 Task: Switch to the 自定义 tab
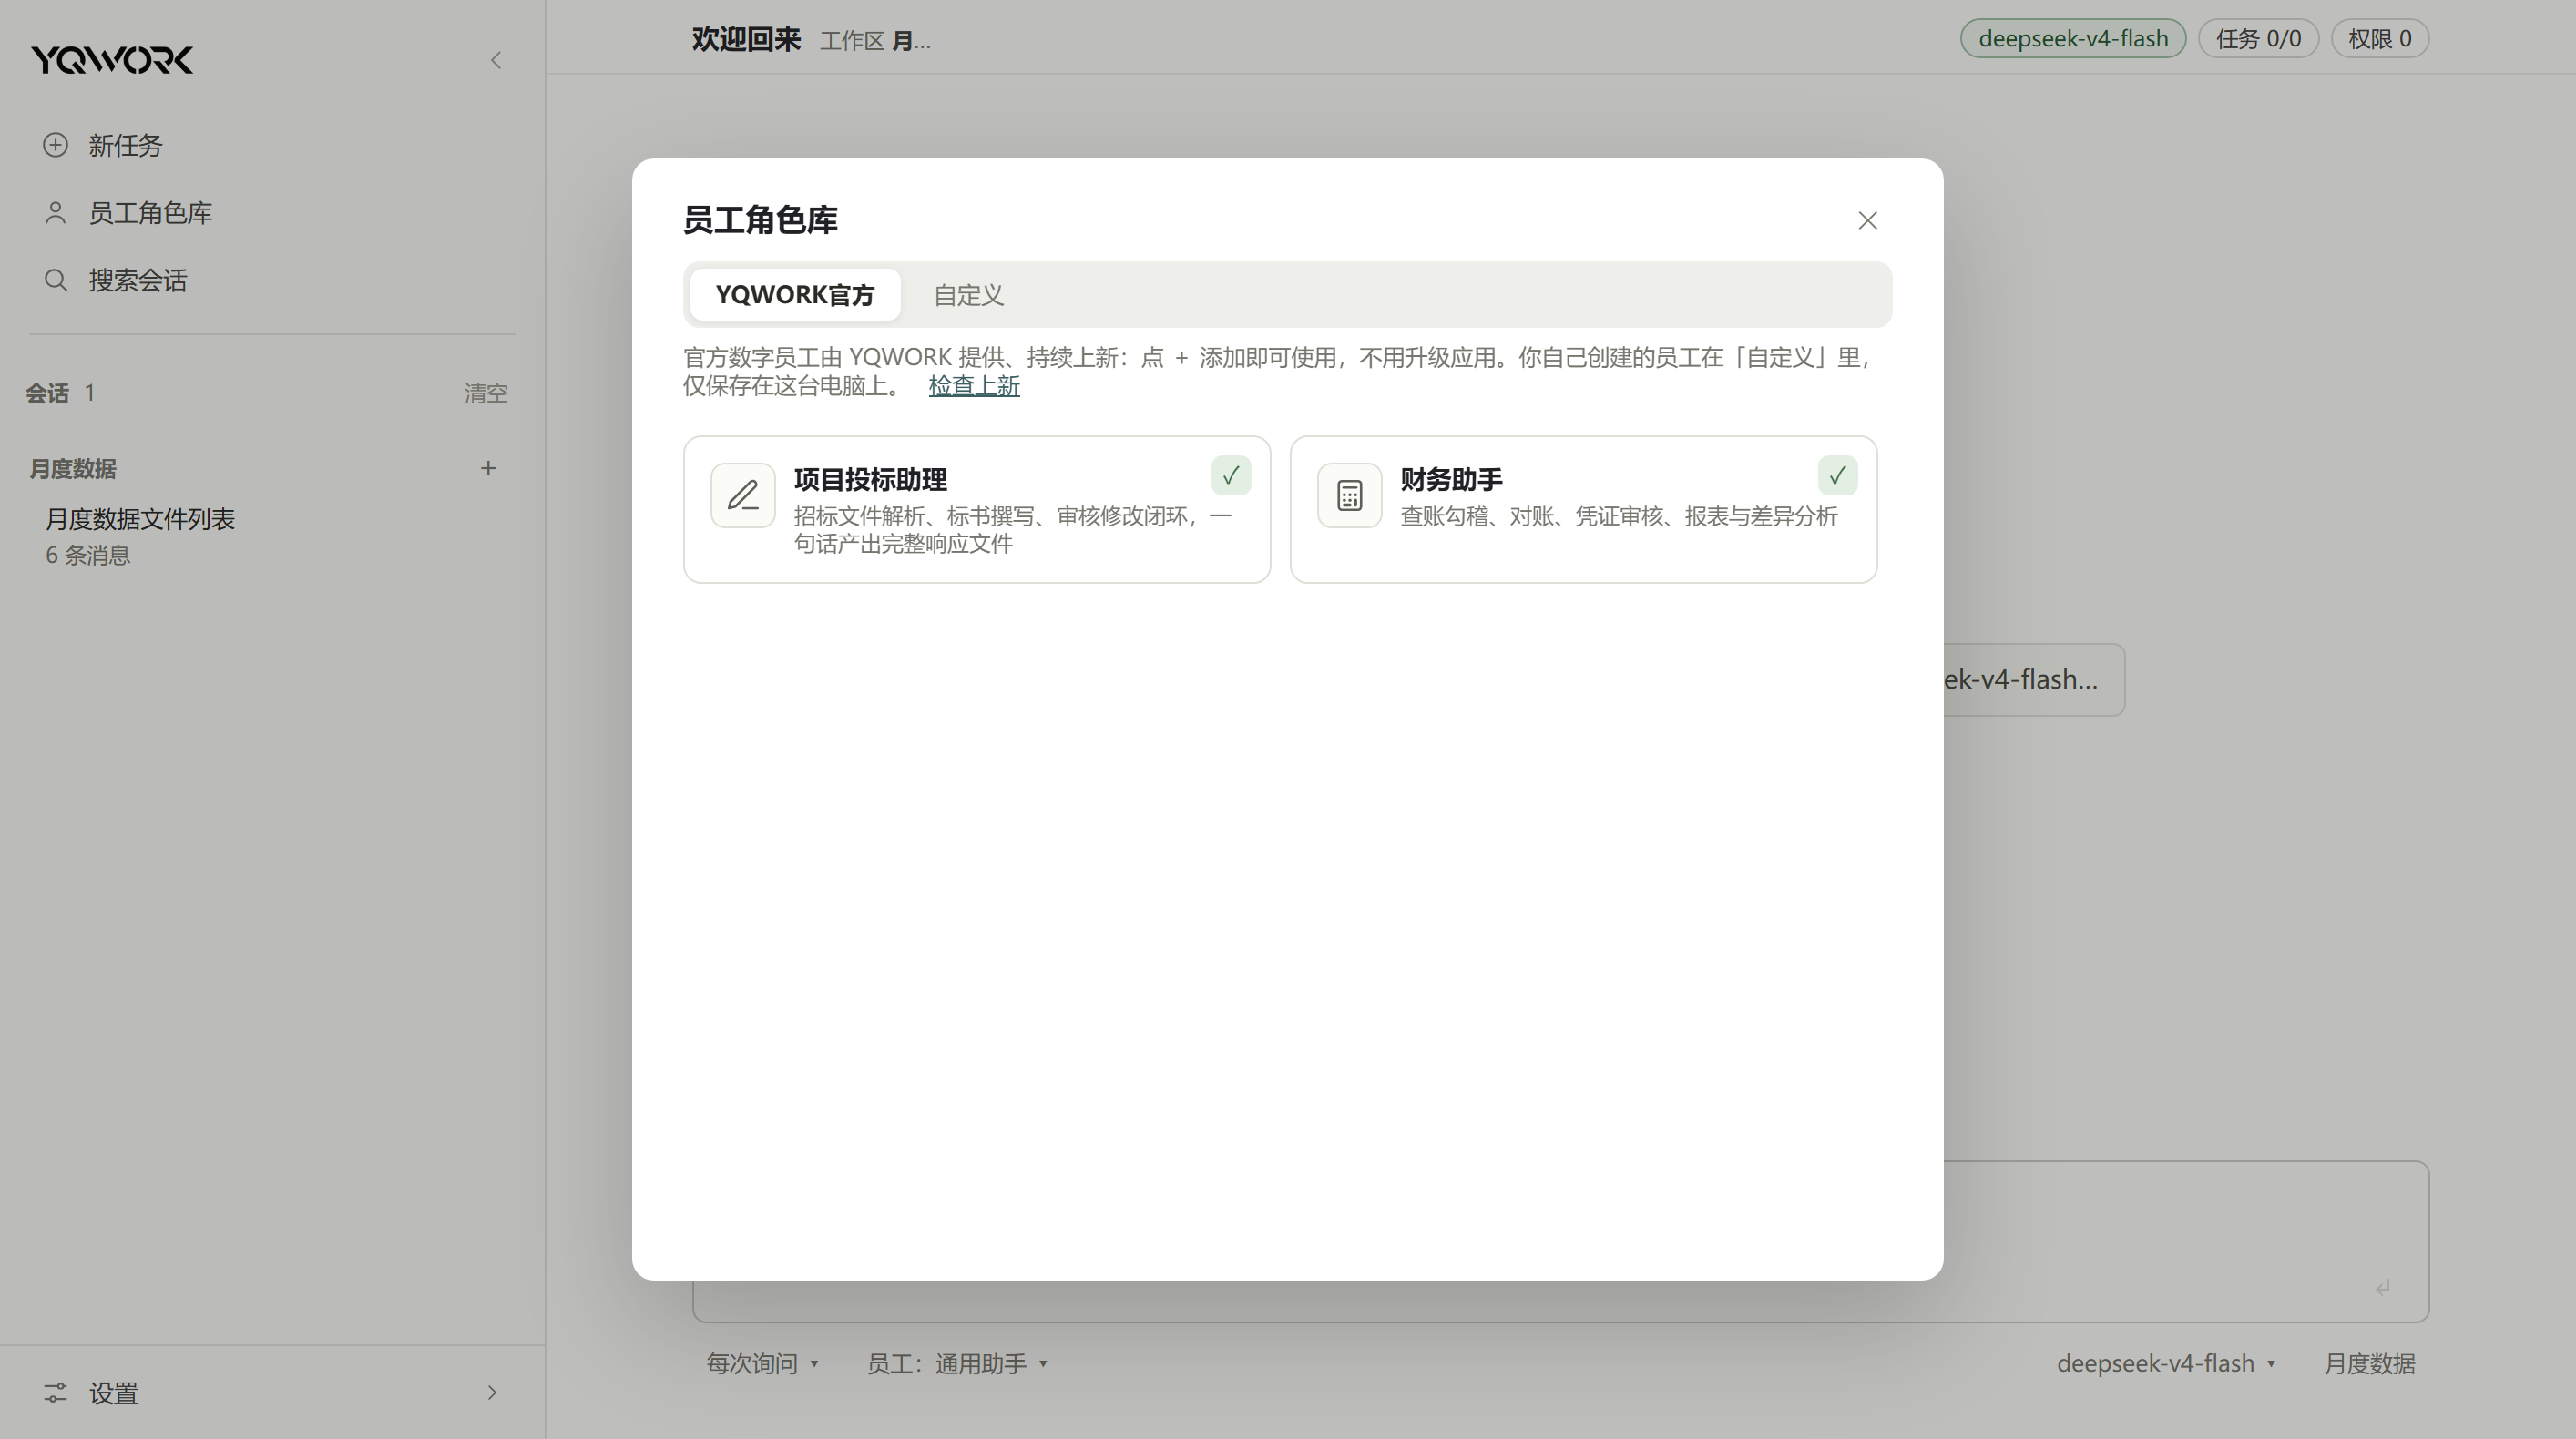(x=968, y=295)
